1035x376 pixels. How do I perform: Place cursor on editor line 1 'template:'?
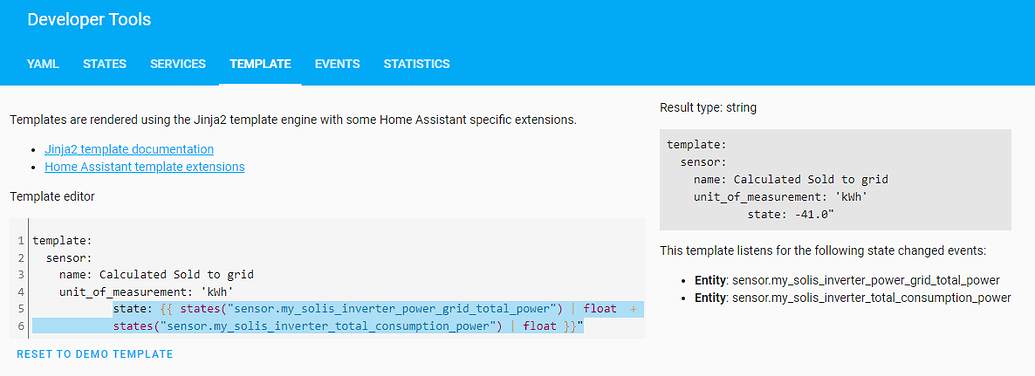pyautogui.click(x=63, y=241)
